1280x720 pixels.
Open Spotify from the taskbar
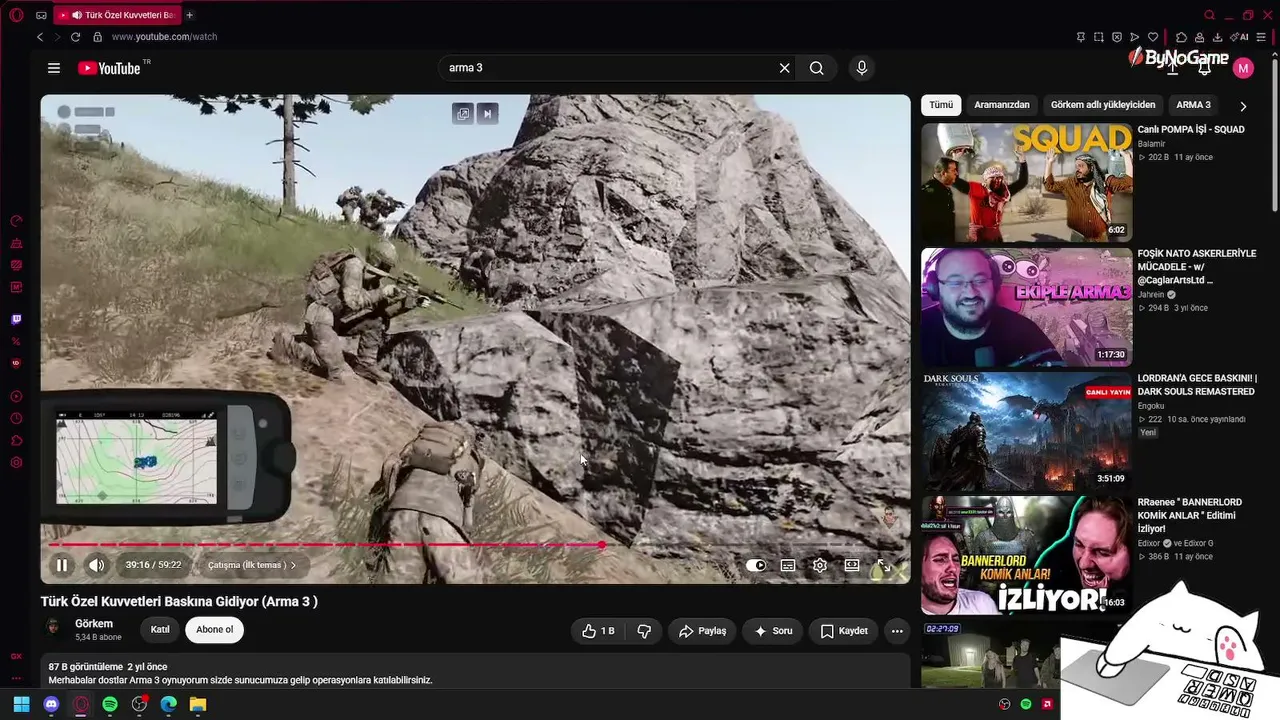pos(110,704)
